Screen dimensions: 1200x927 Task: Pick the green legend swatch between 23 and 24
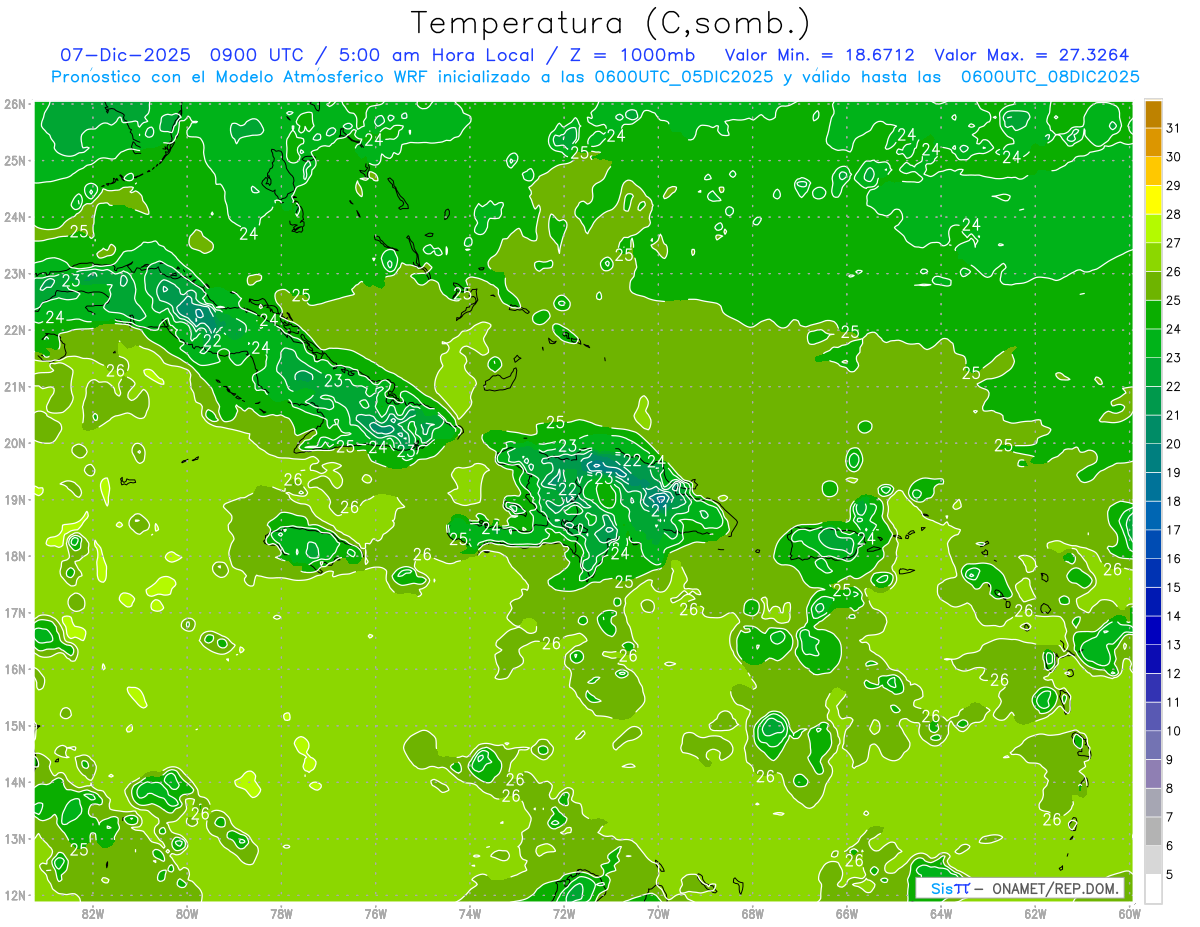pyautogui.click(x=1153, y=344)
